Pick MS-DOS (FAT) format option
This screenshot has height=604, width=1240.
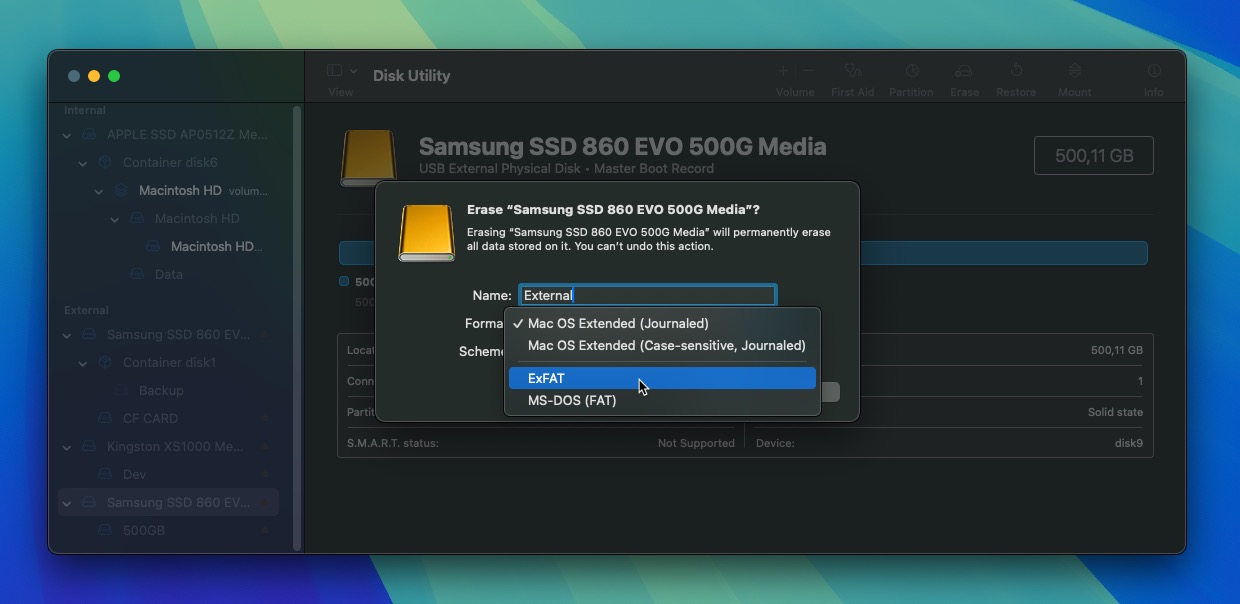(x=662, y=401)
